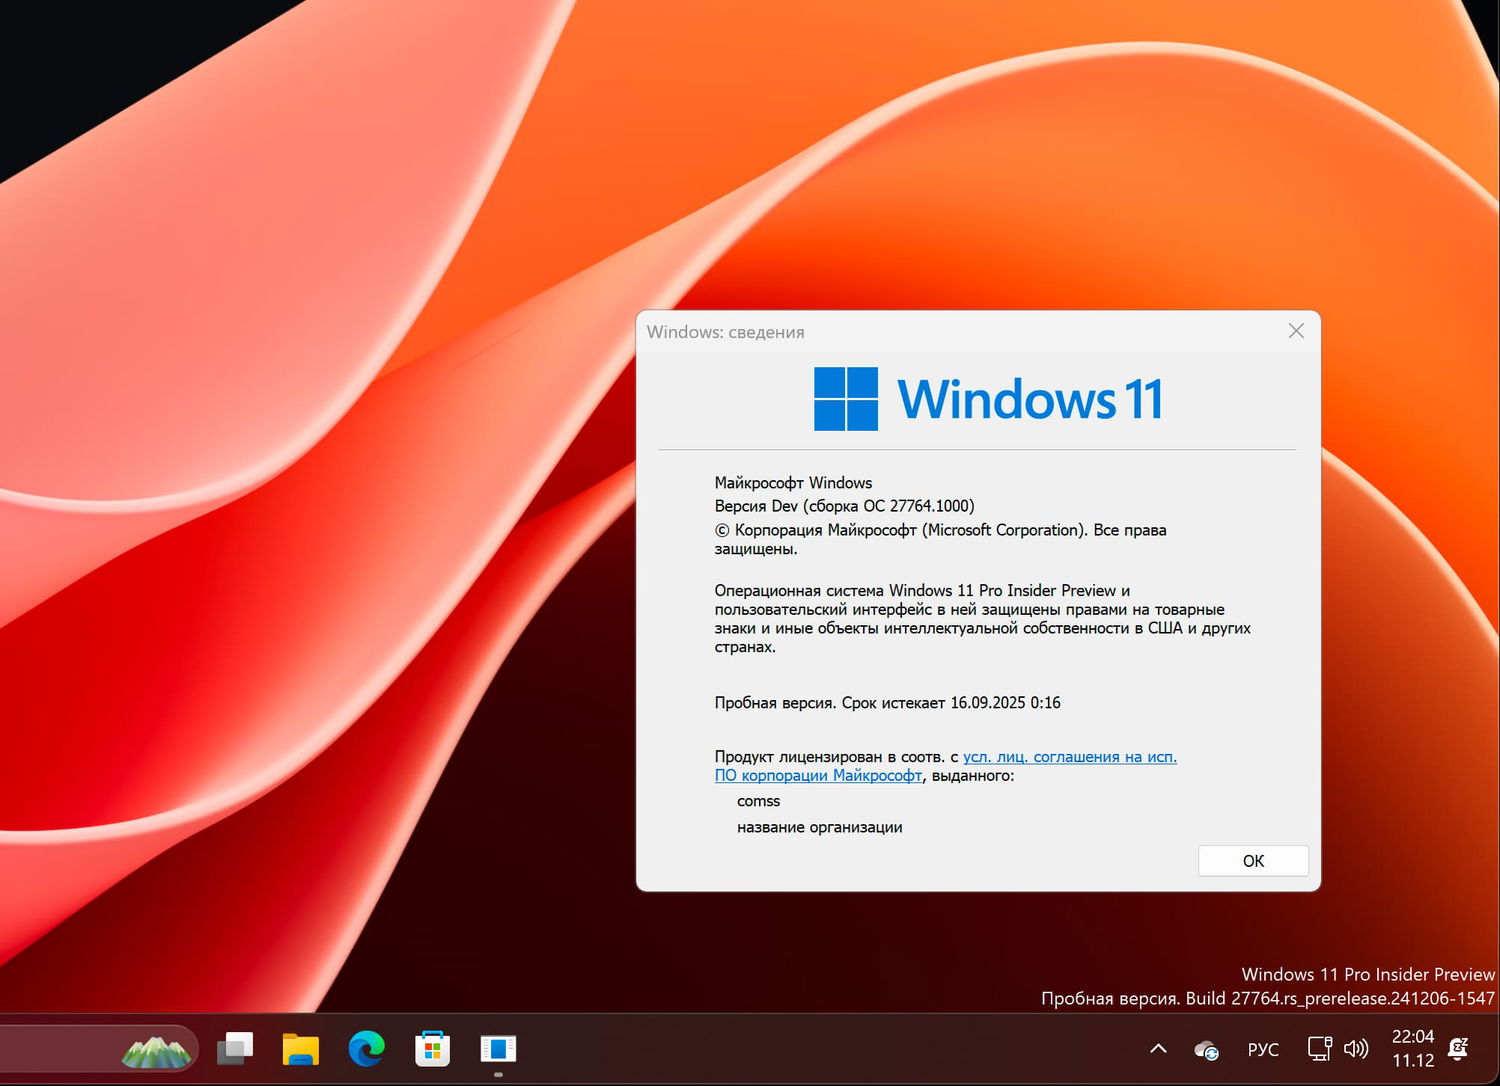
Task: Select the About Windows app icon on taskbar
Action: point(498,1049)
